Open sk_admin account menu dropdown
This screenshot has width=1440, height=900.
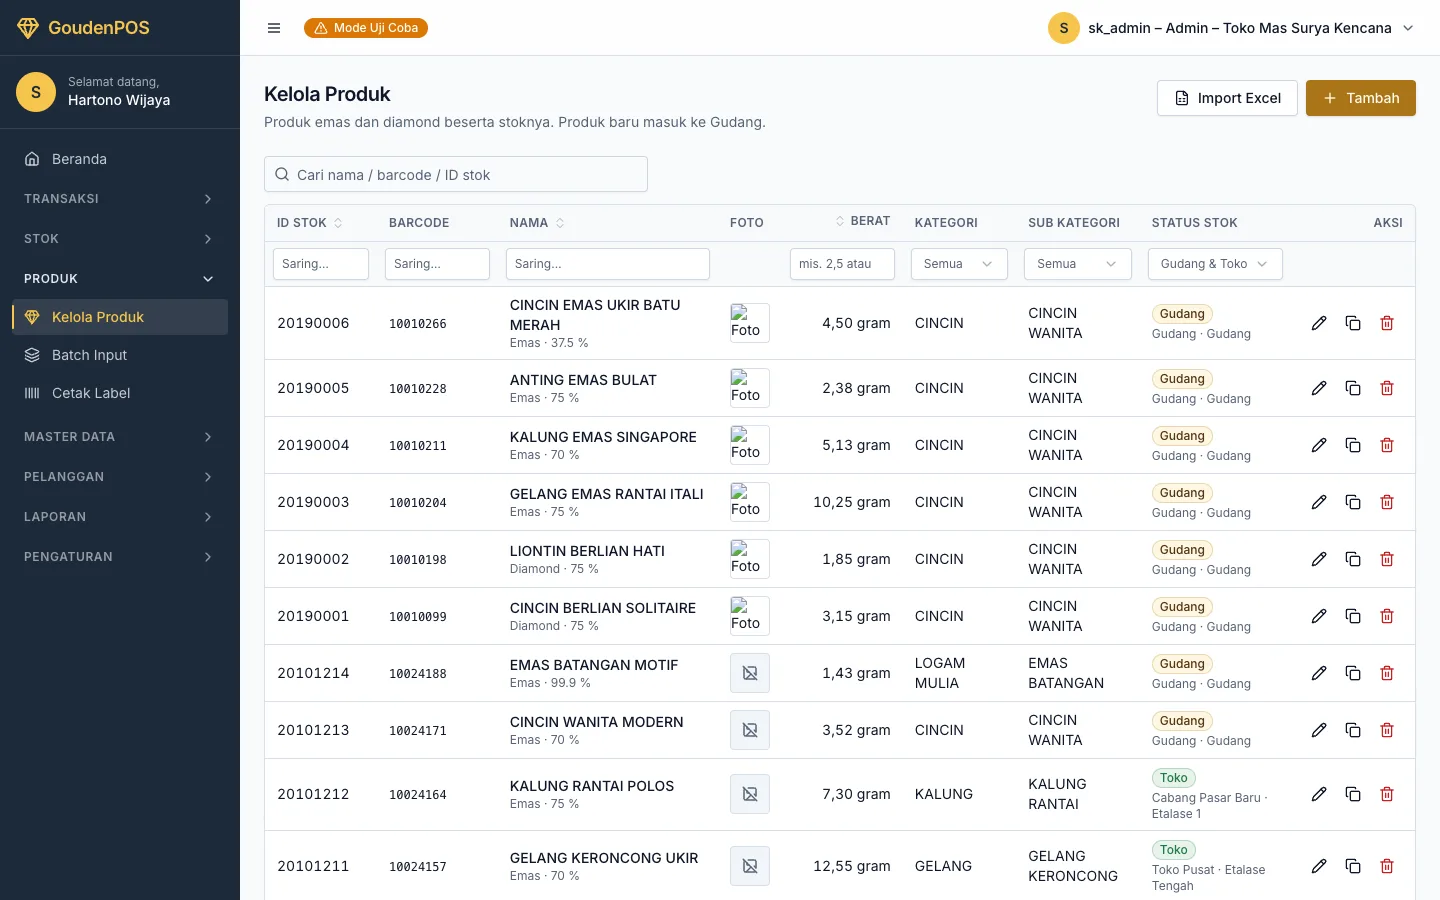[1232, 28]
